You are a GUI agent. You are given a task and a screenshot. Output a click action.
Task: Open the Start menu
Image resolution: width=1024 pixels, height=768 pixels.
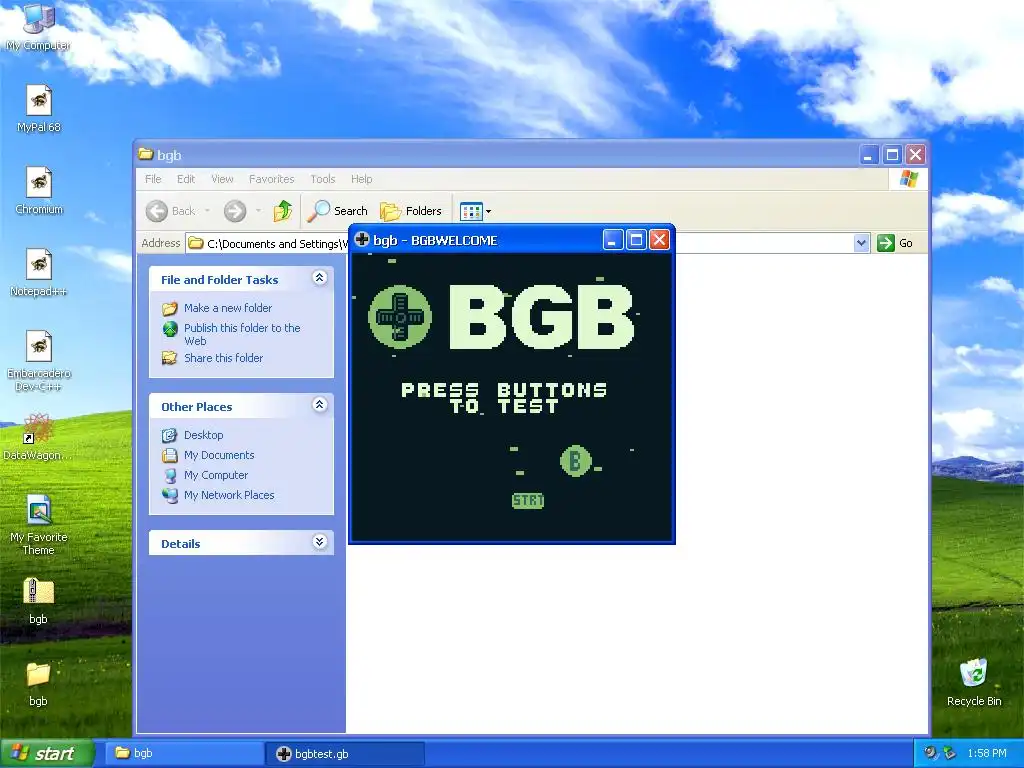(x=47, y=753)
